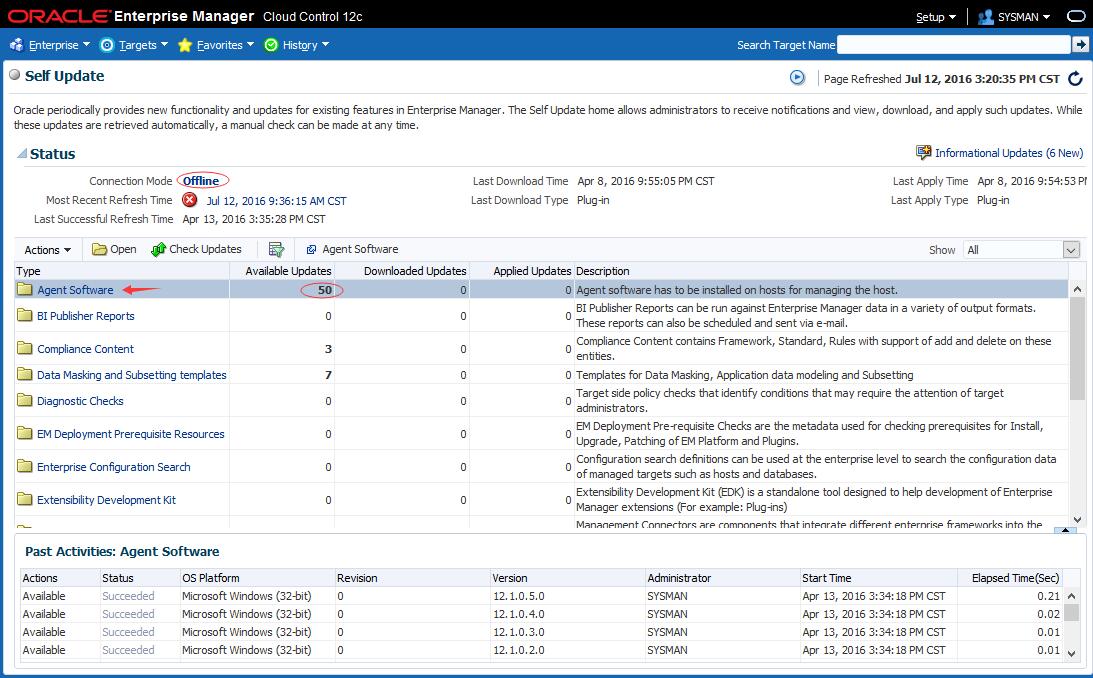Viewport: 1093px width, 678px height.
Task: Click the BI Publisher Reports folder icon
Action: tap(25, 315)
